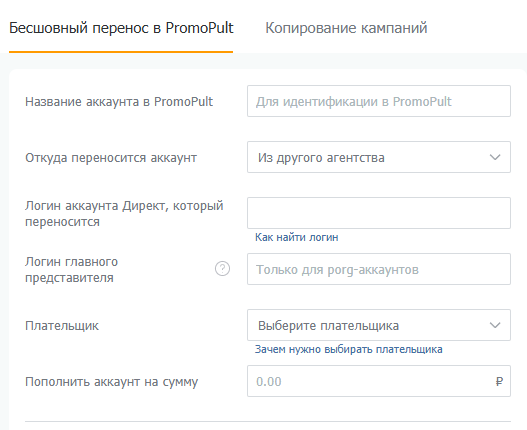Focus the Только для porg-аккаунтов field
The width and height of the screenshot is (527, 430).
[379, 269]
